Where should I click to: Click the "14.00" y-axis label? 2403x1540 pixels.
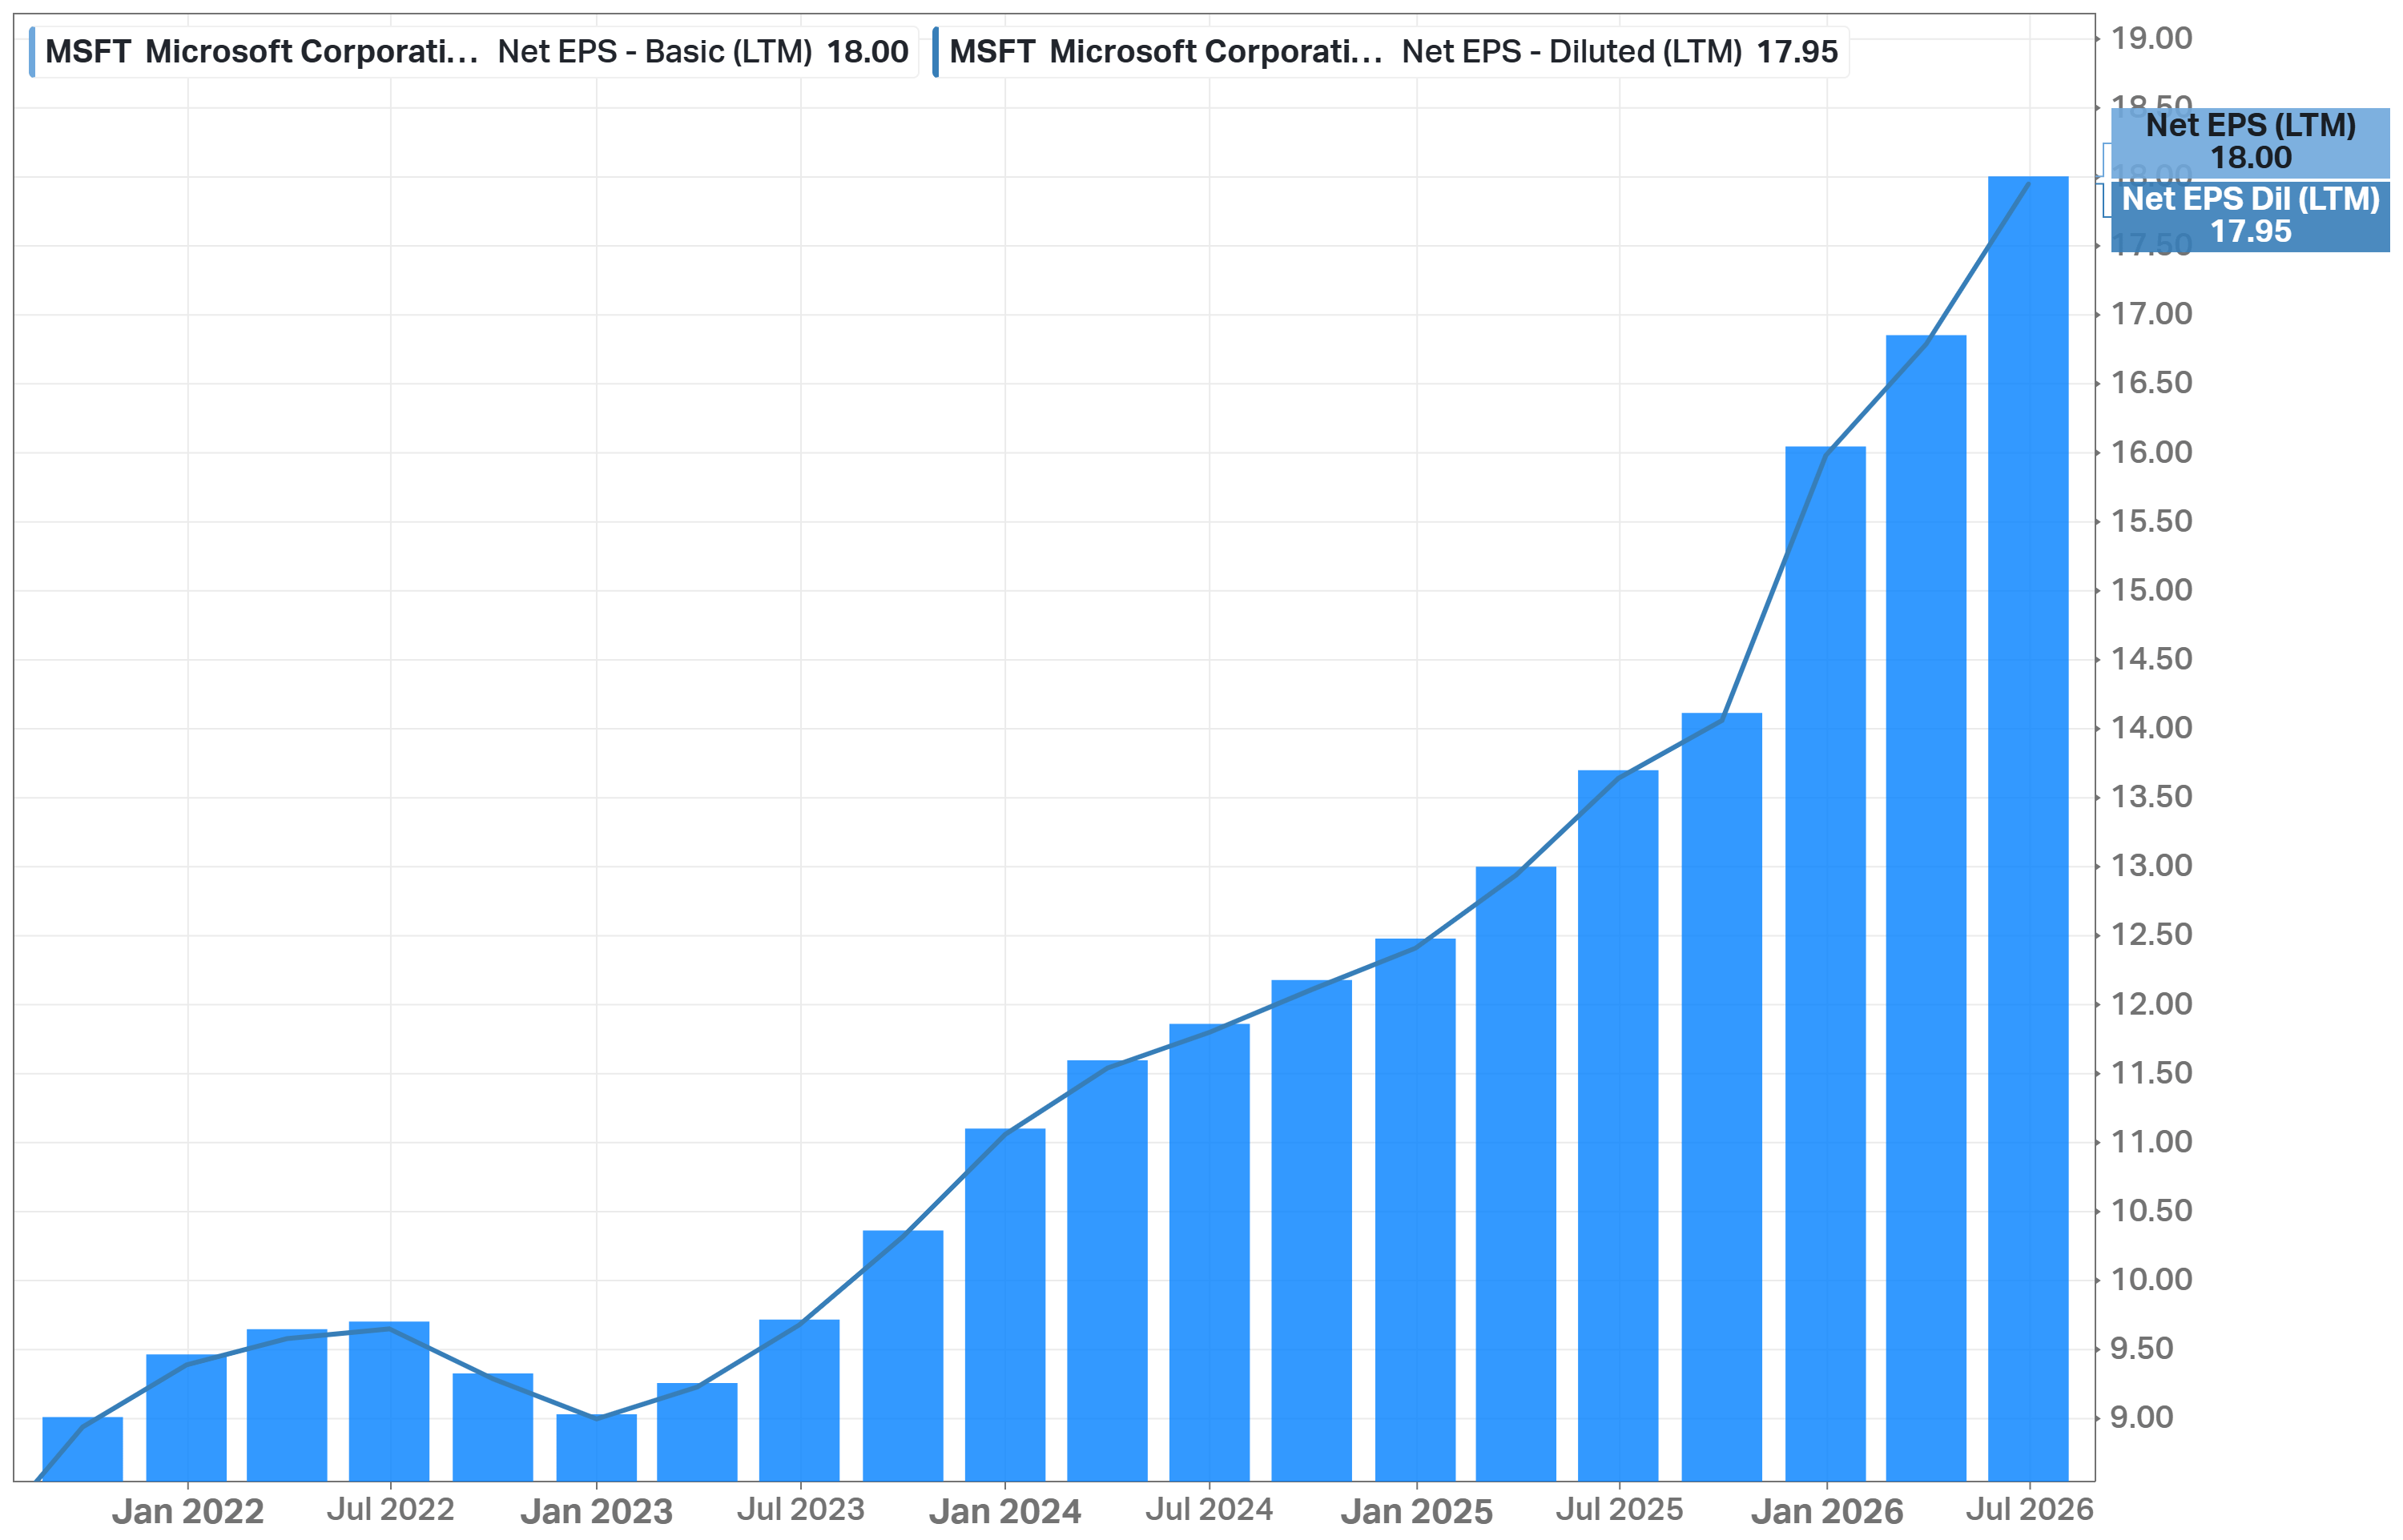(x=2151, y=728)
